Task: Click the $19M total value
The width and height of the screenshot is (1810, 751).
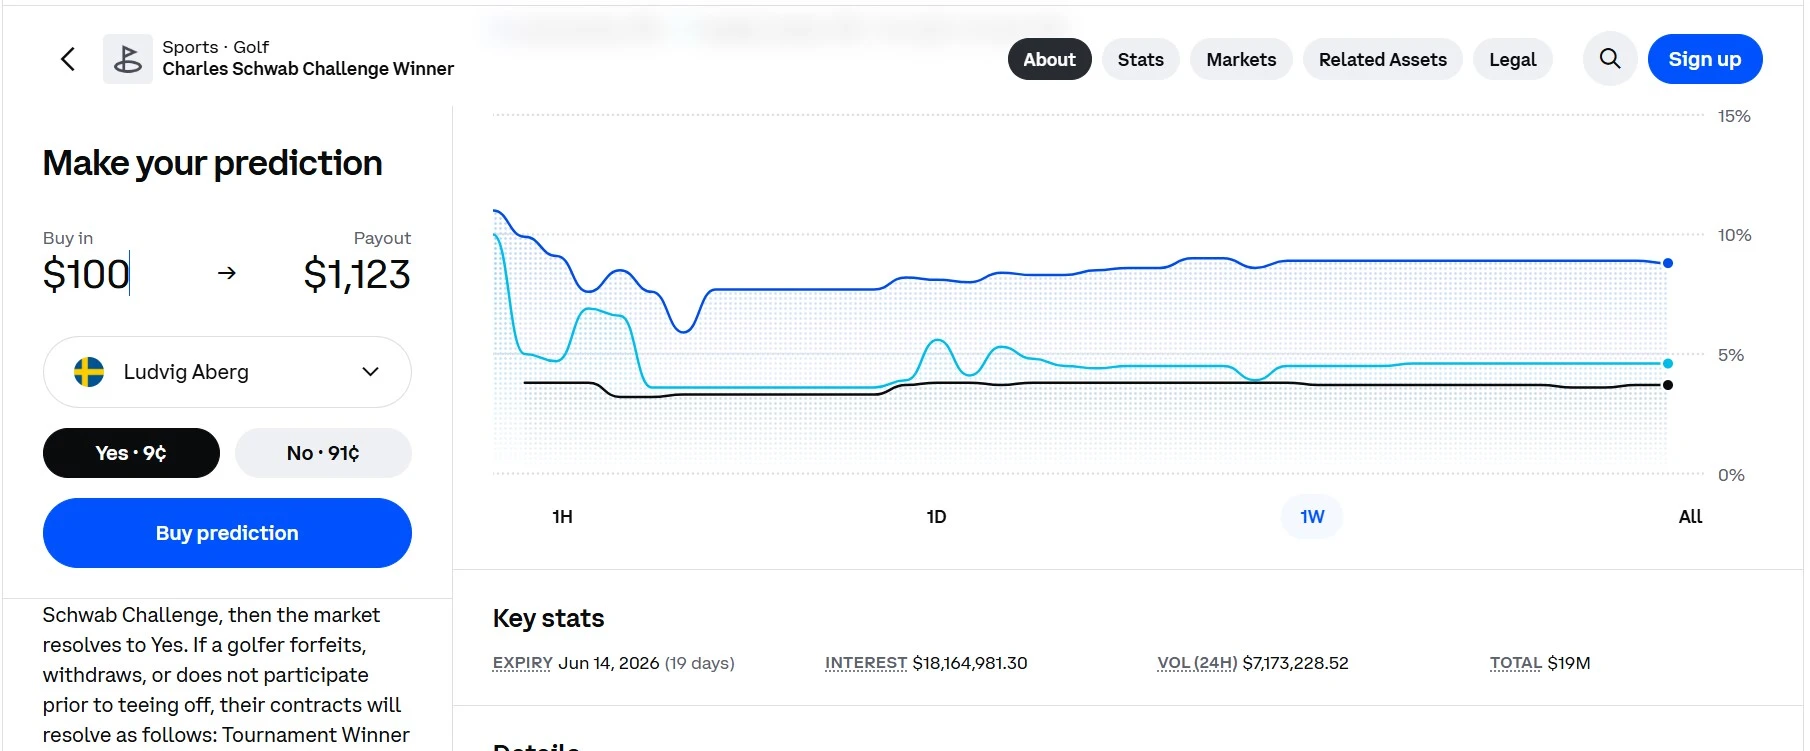Action: pos(1569,663)
